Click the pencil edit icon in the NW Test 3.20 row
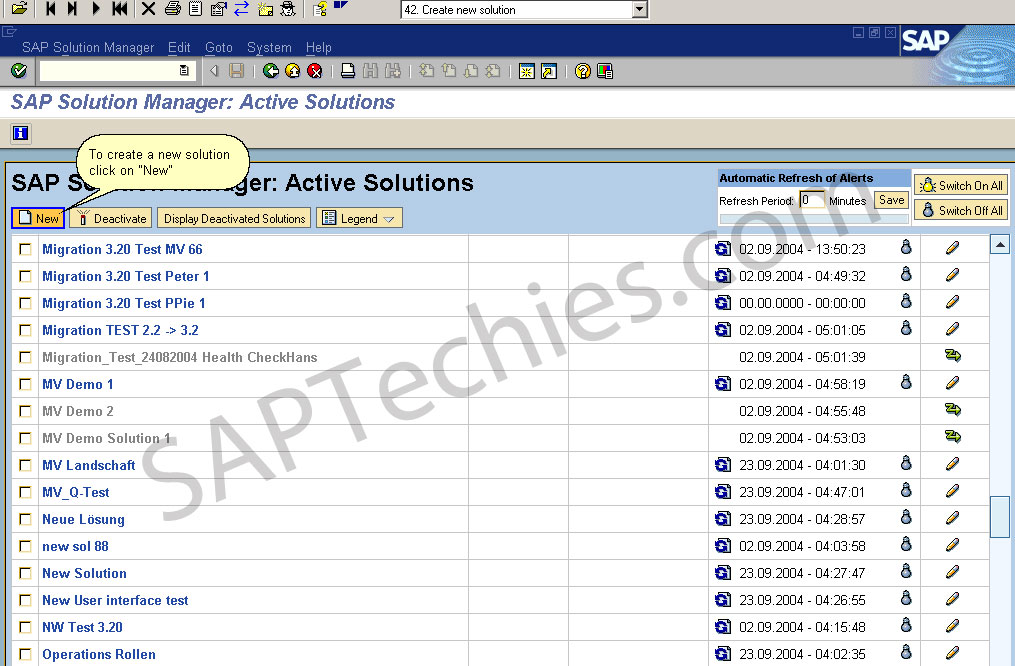This screenshot has width=1015, height=666. (x=952, y=626)
